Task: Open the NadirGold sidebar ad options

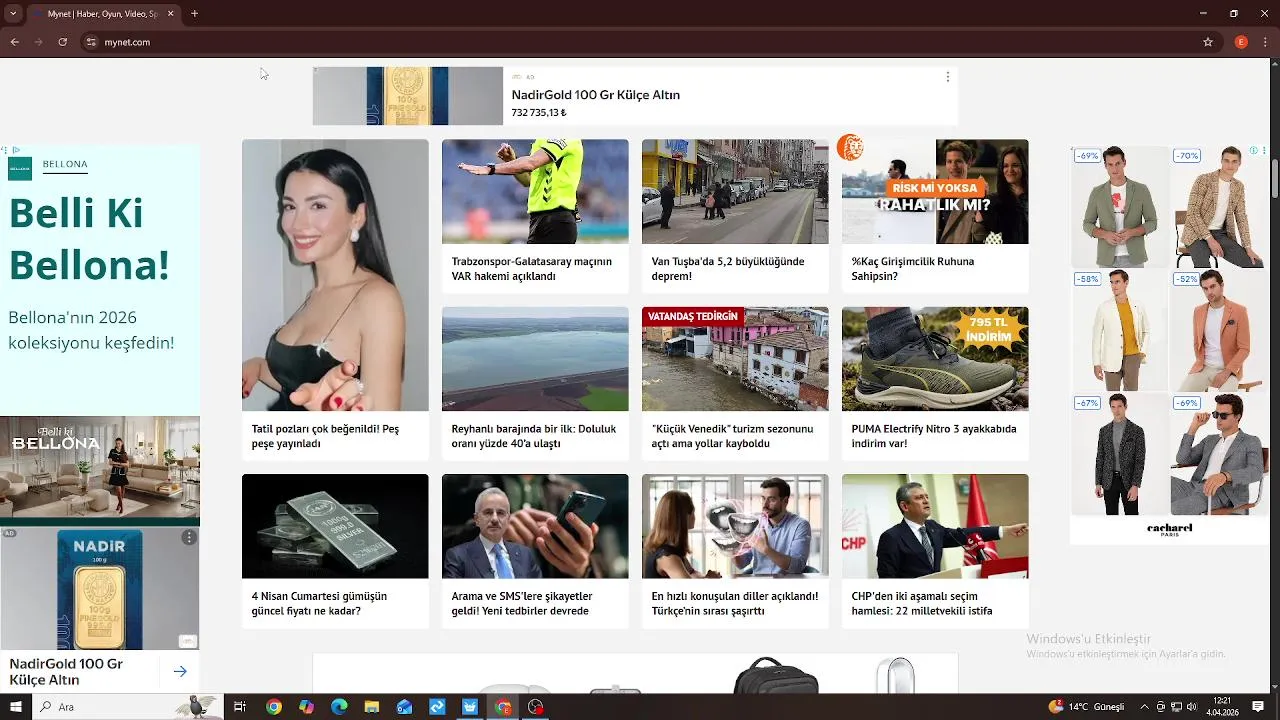Action: 189,538
